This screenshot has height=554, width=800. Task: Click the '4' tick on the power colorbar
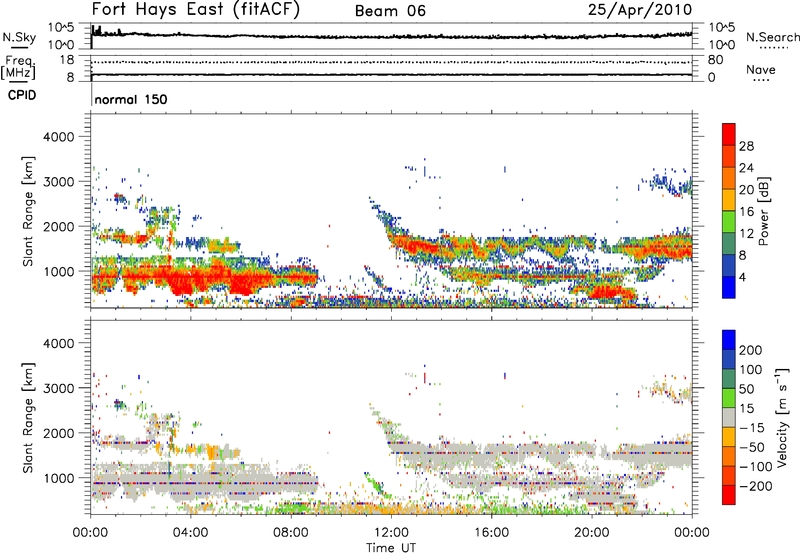tap(742, 277)
